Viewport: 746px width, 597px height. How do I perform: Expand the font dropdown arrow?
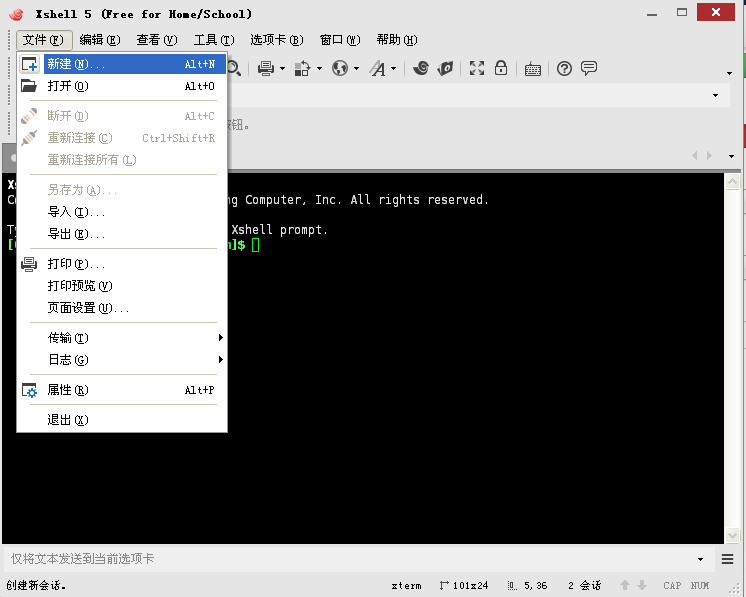[x=393, y=69]
